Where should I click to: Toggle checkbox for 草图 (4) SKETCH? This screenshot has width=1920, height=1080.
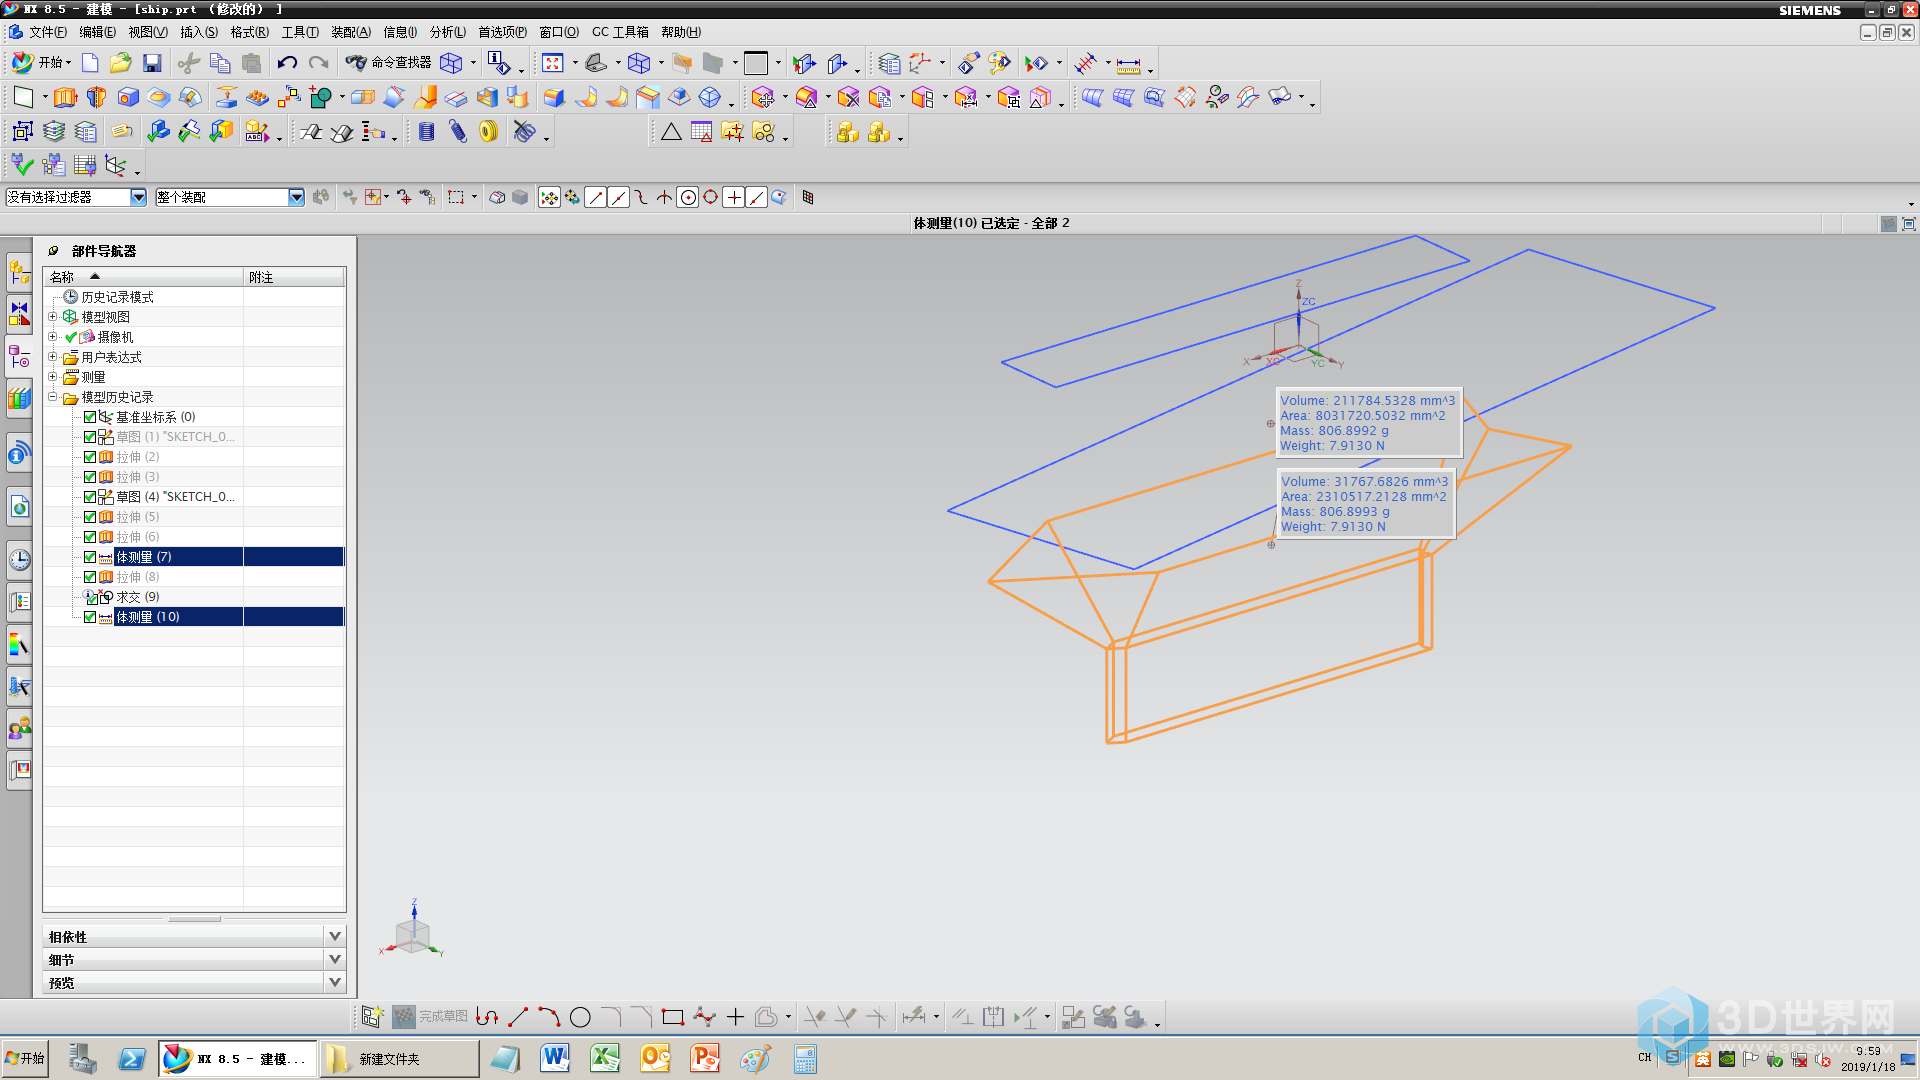point(90,497)
